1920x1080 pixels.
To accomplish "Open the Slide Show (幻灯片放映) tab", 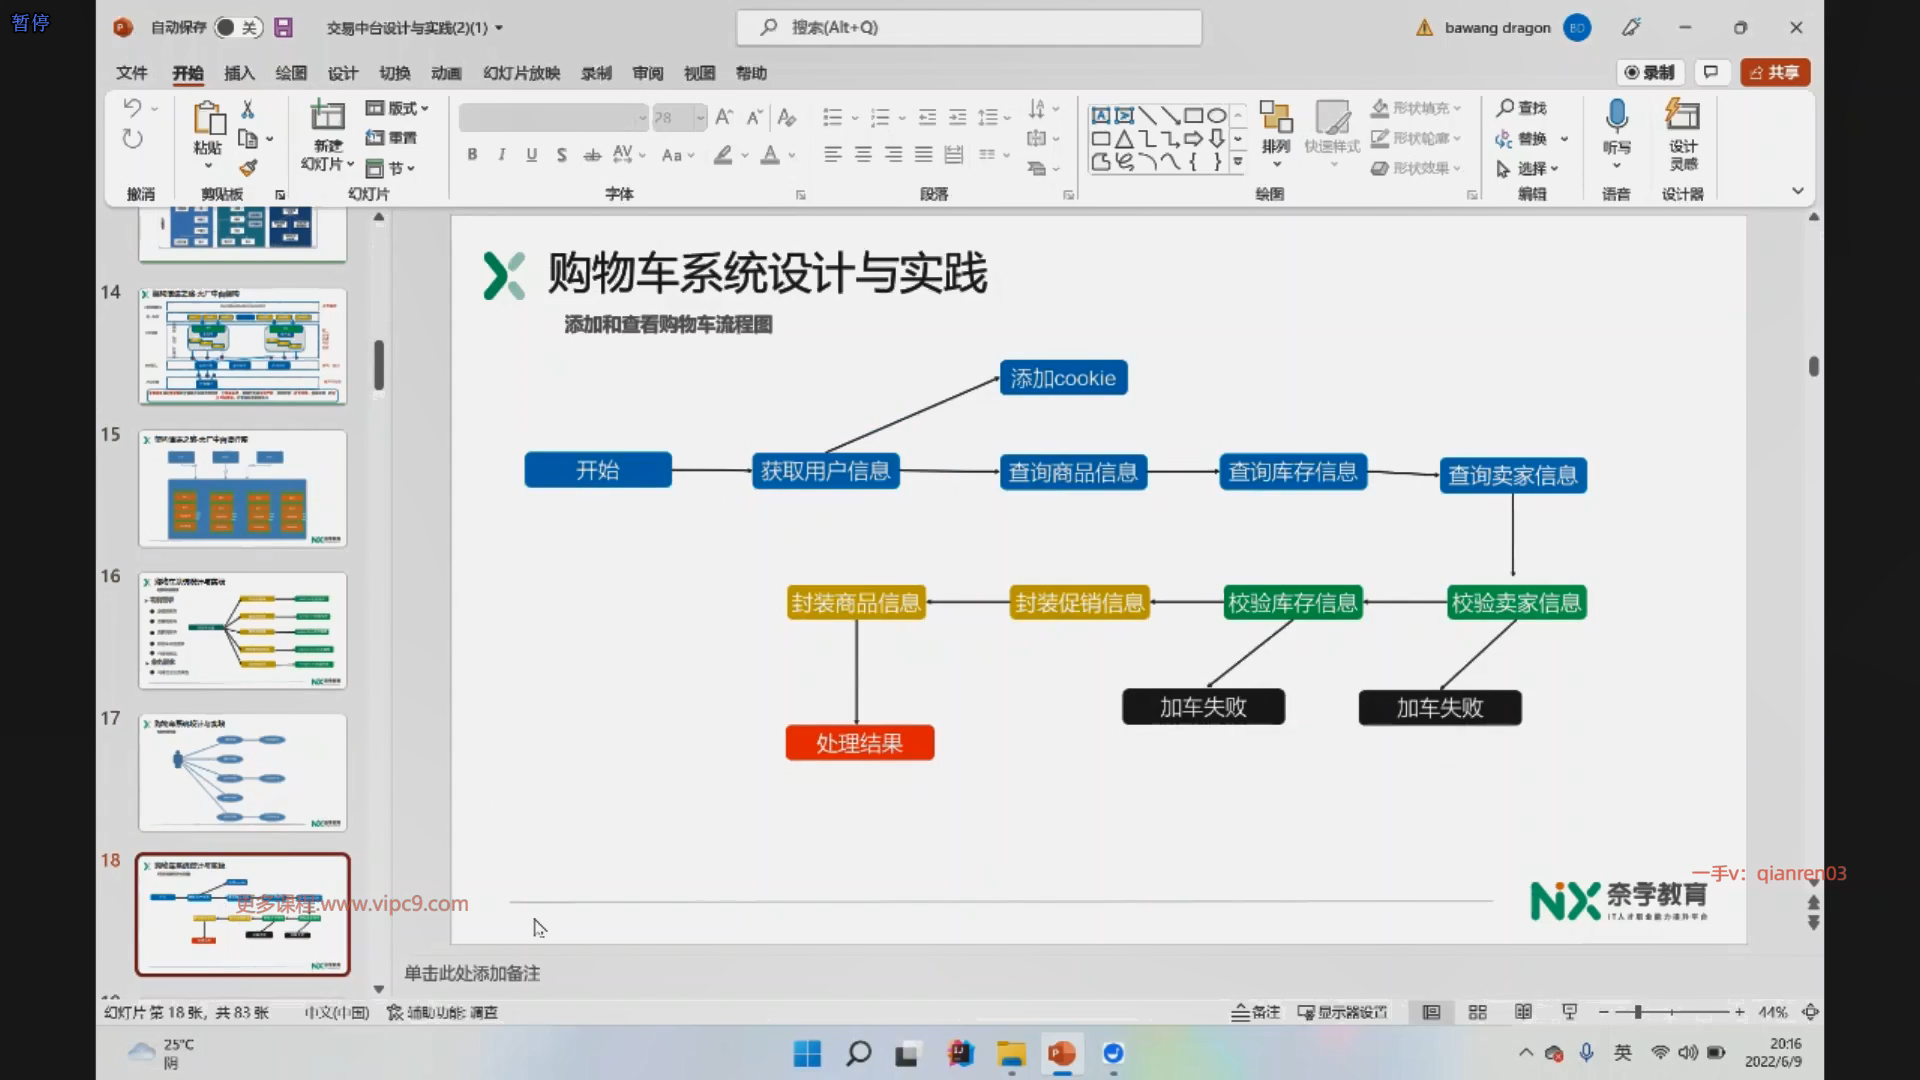I will point(521,73).
